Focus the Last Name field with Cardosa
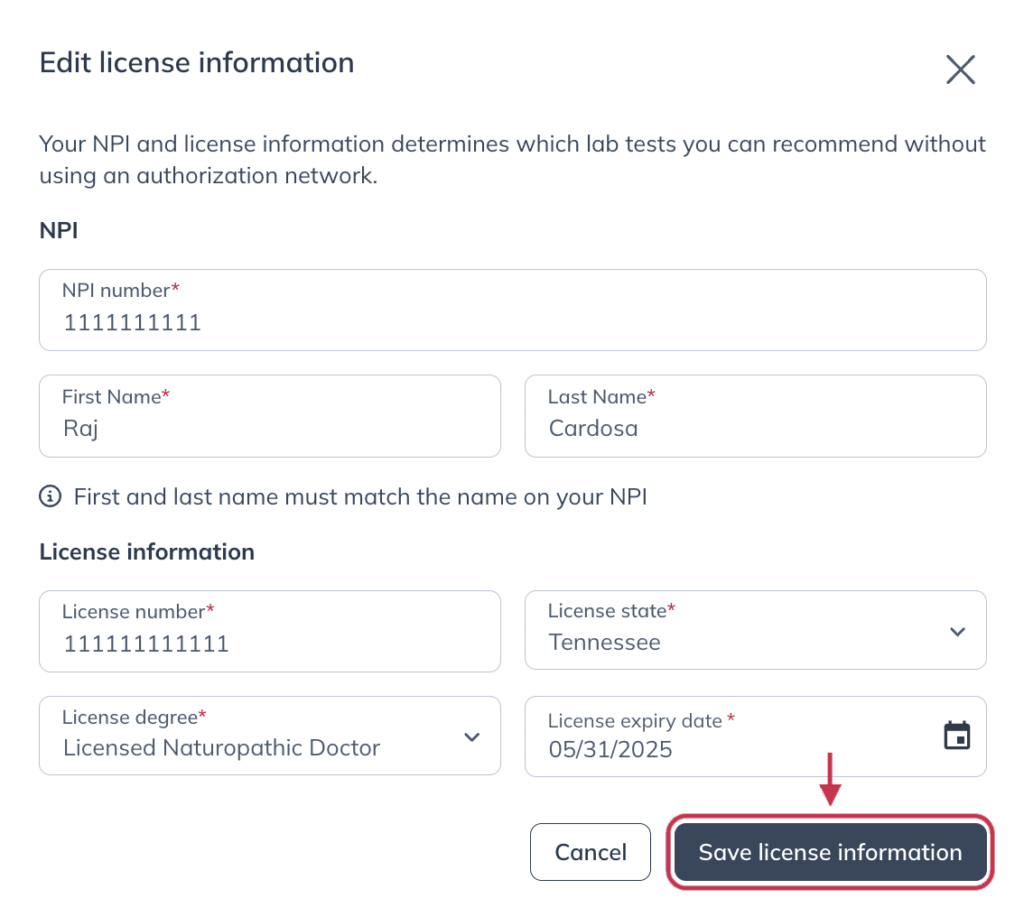 click(756, 416)
